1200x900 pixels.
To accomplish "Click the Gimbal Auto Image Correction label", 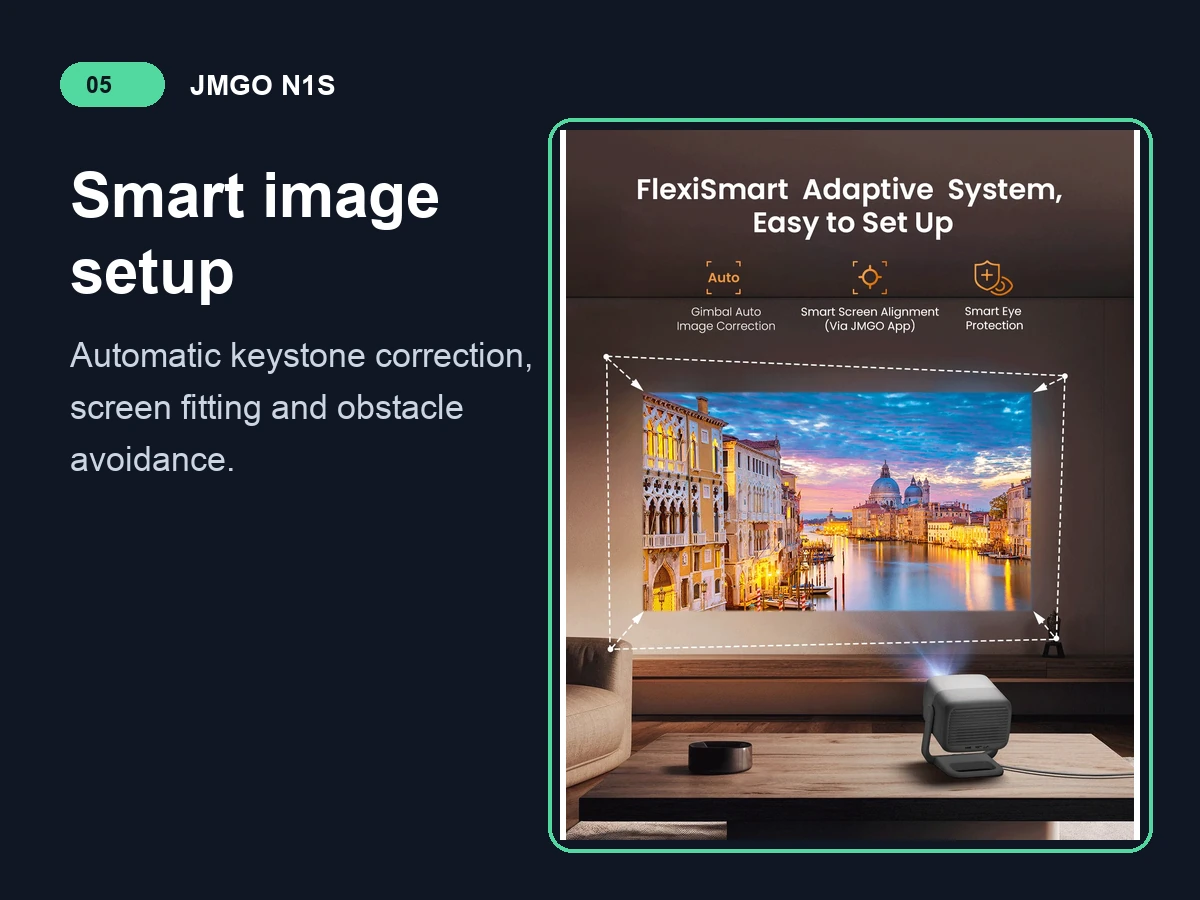I will coord(725,319).
